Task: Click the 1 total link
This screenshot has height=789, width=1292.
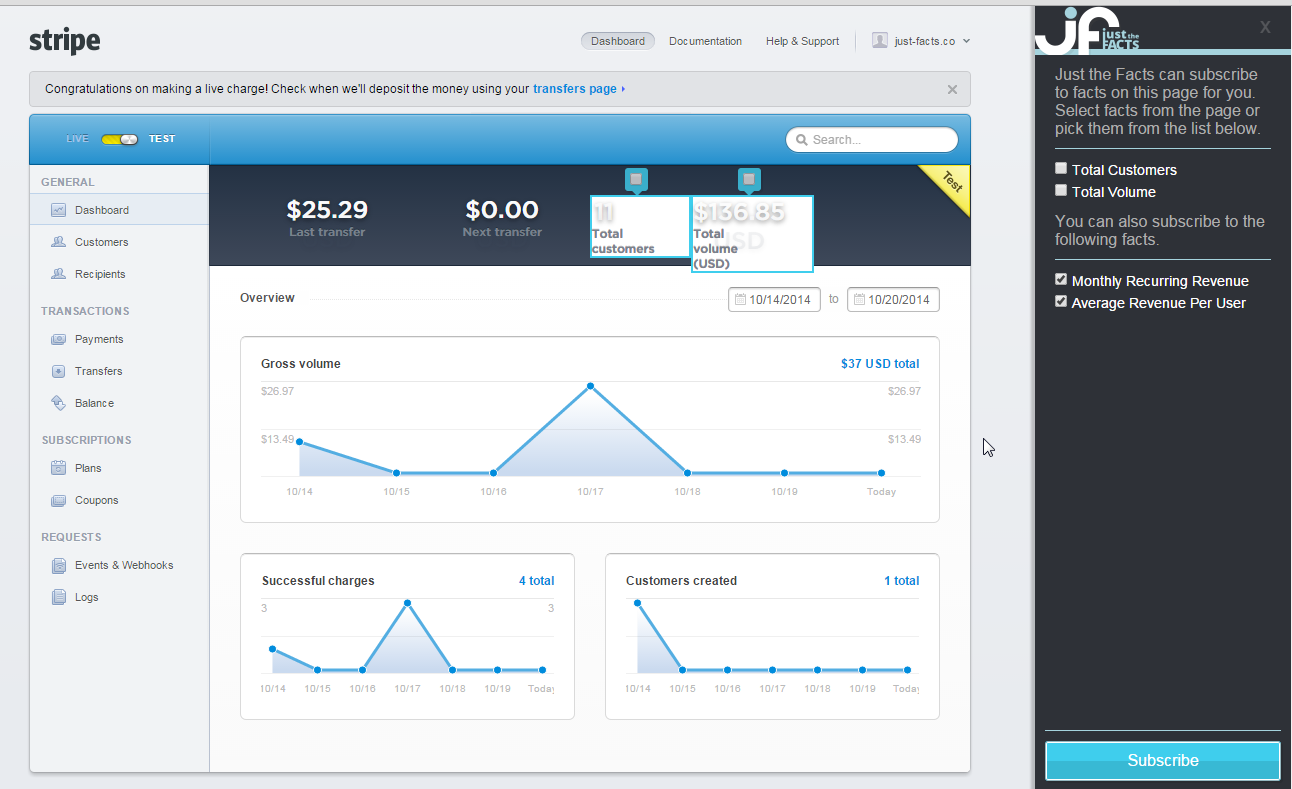Action: coord(902,581)
